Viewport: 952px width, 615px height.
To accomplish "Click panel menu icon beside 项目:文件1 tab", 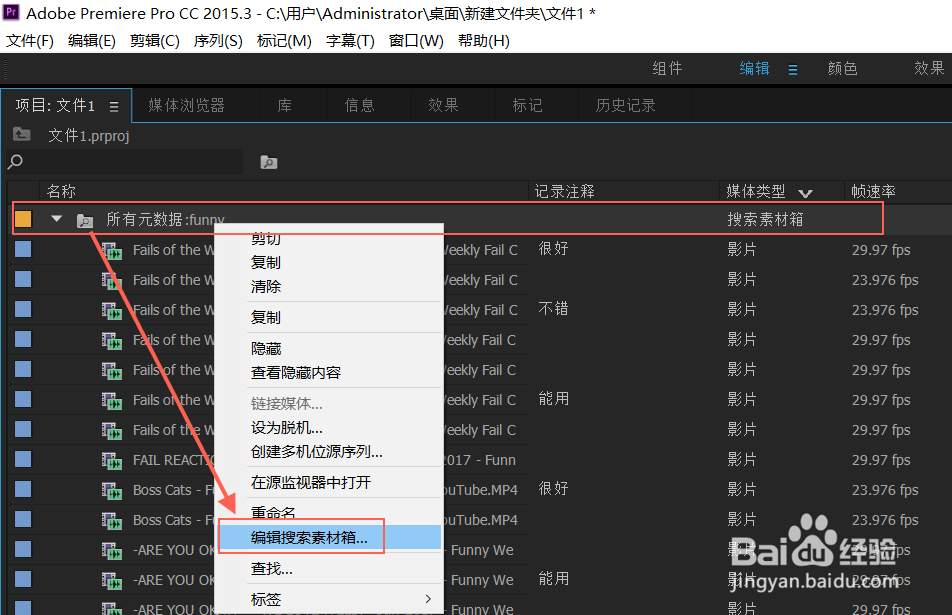I will click(113, 104).
